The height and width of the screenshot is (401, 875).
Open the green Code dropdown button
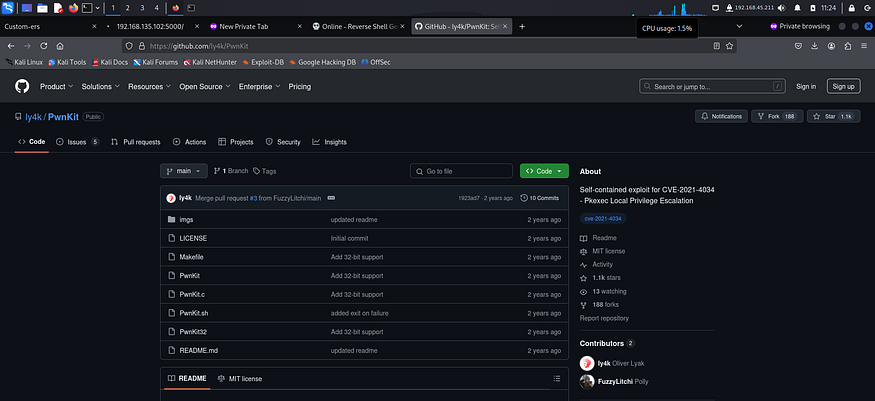[x=544, y=171]
